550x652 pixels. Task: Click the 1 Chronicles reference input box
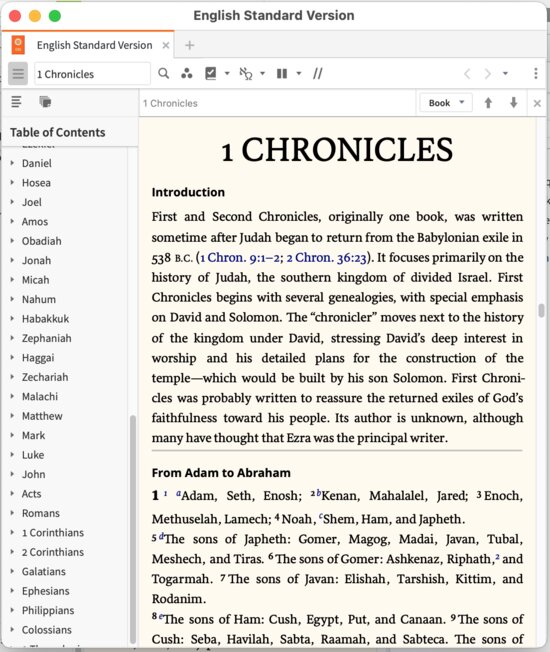point(92,74)
